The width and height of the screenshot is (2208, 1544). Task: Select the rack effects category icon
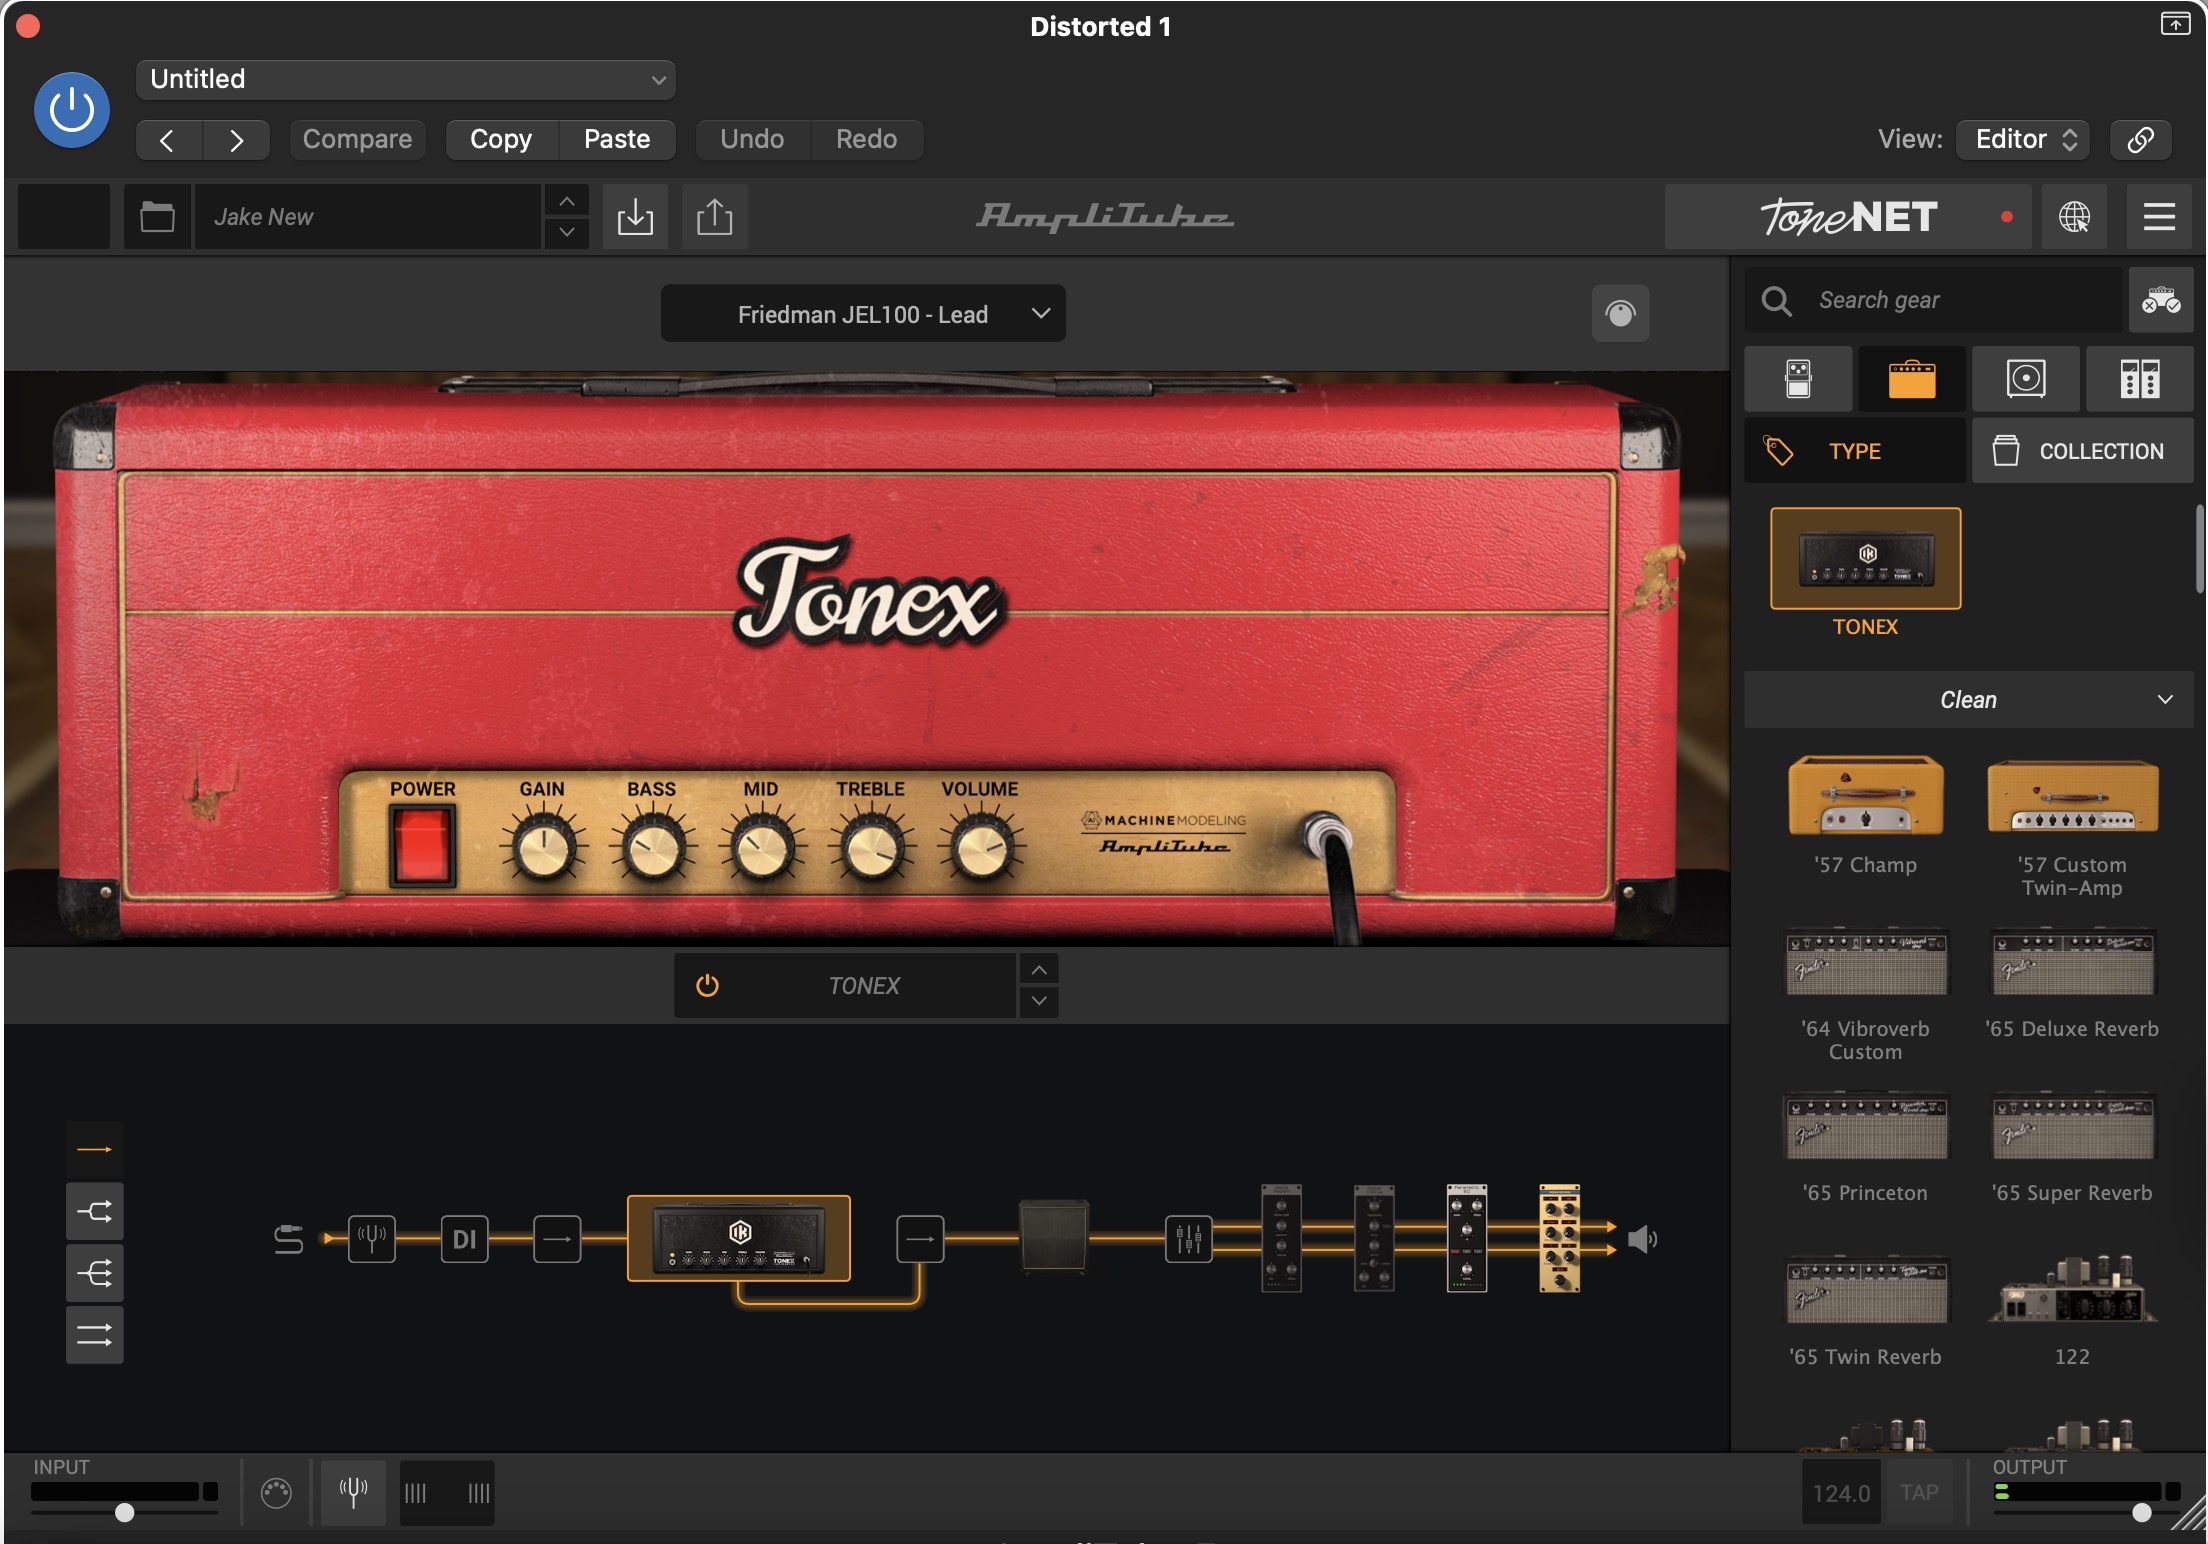[2139, 379]
